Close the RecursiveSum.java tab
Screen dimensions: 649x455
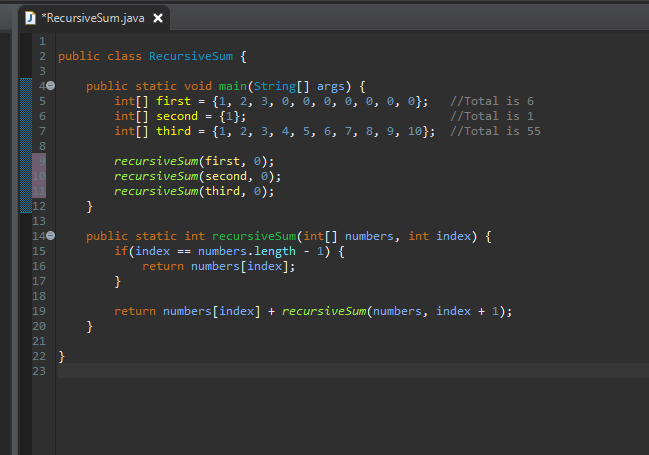click(x=158, y=18)
